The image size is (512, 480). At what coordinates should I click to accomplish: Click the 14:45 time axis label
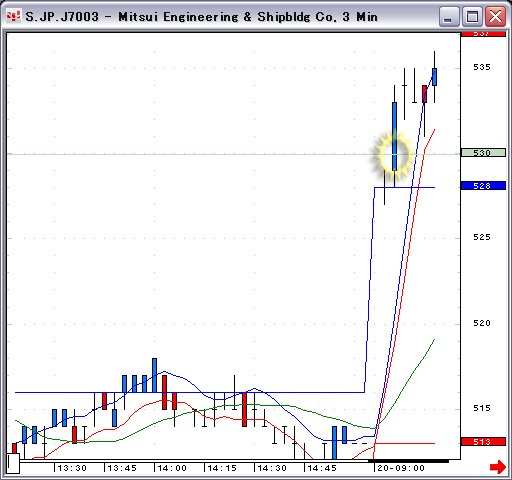[x=322, y=468]
